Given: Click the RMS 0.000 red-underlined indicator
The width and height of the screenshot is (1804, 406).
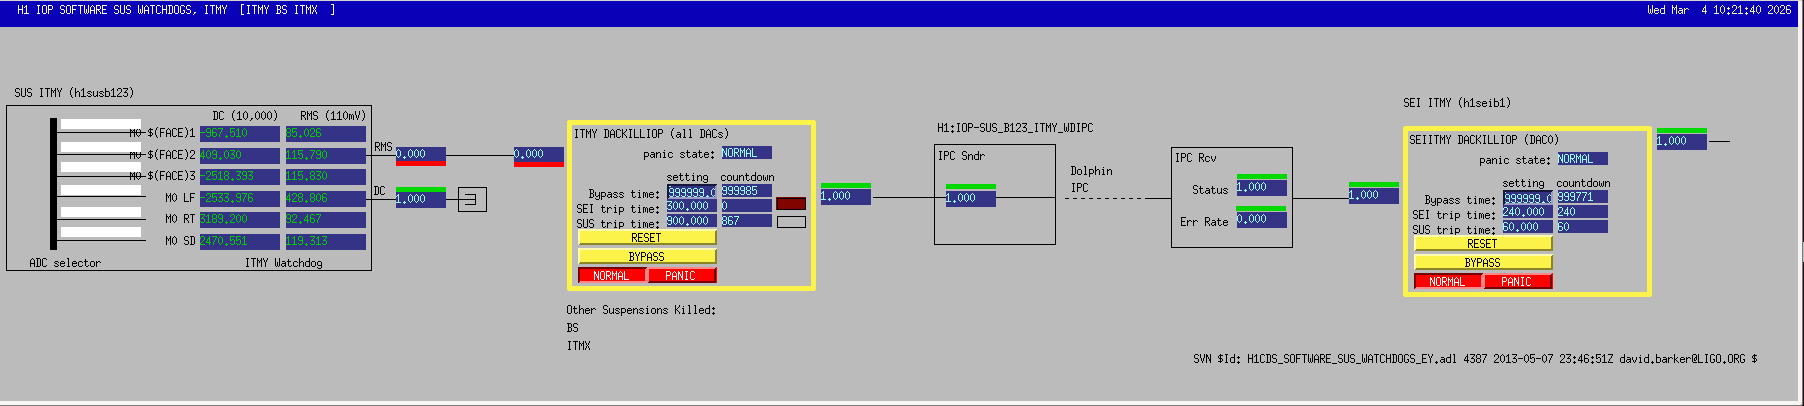Looking at the screenshot, I should [x=420, y=155].
